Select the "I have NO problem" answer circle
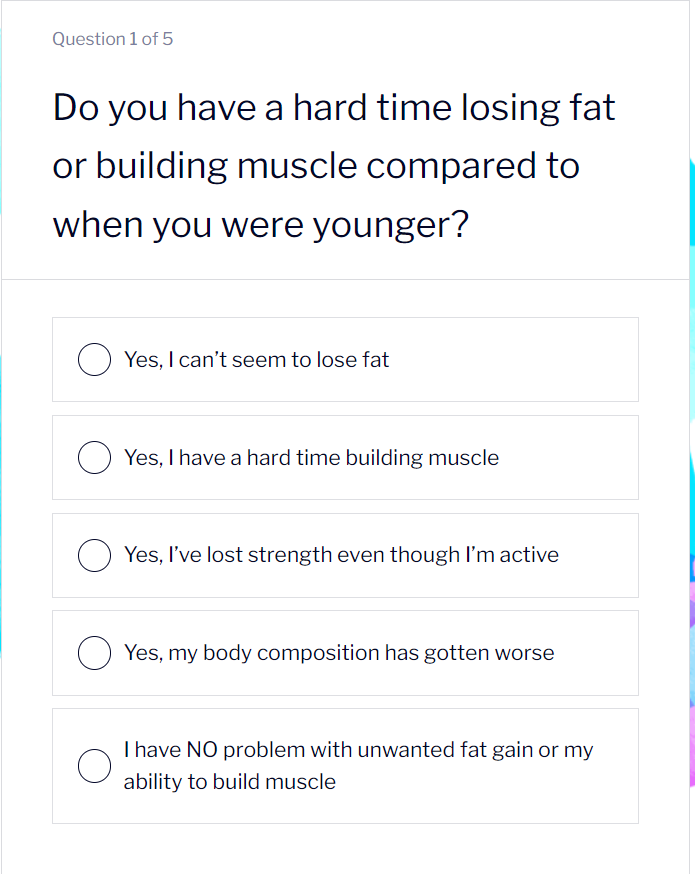Viewport: 695px width, 877px height. point(94,766)
